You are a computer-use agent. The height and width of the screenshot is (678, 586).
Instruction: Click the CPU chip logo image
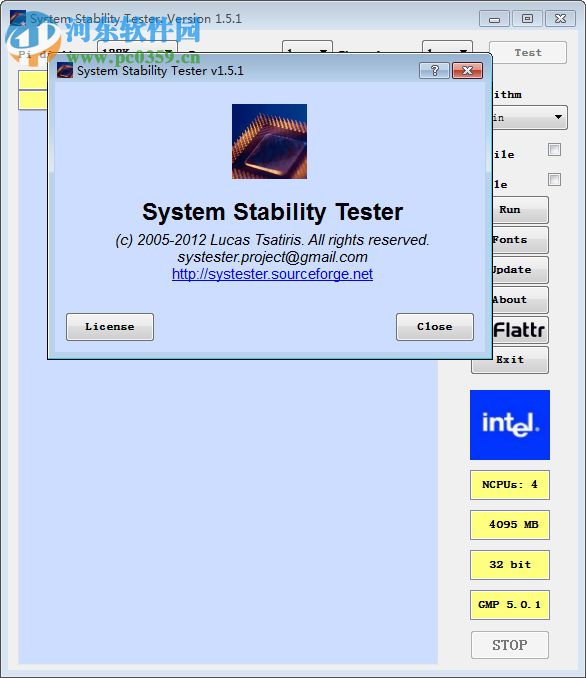point(269,141)
